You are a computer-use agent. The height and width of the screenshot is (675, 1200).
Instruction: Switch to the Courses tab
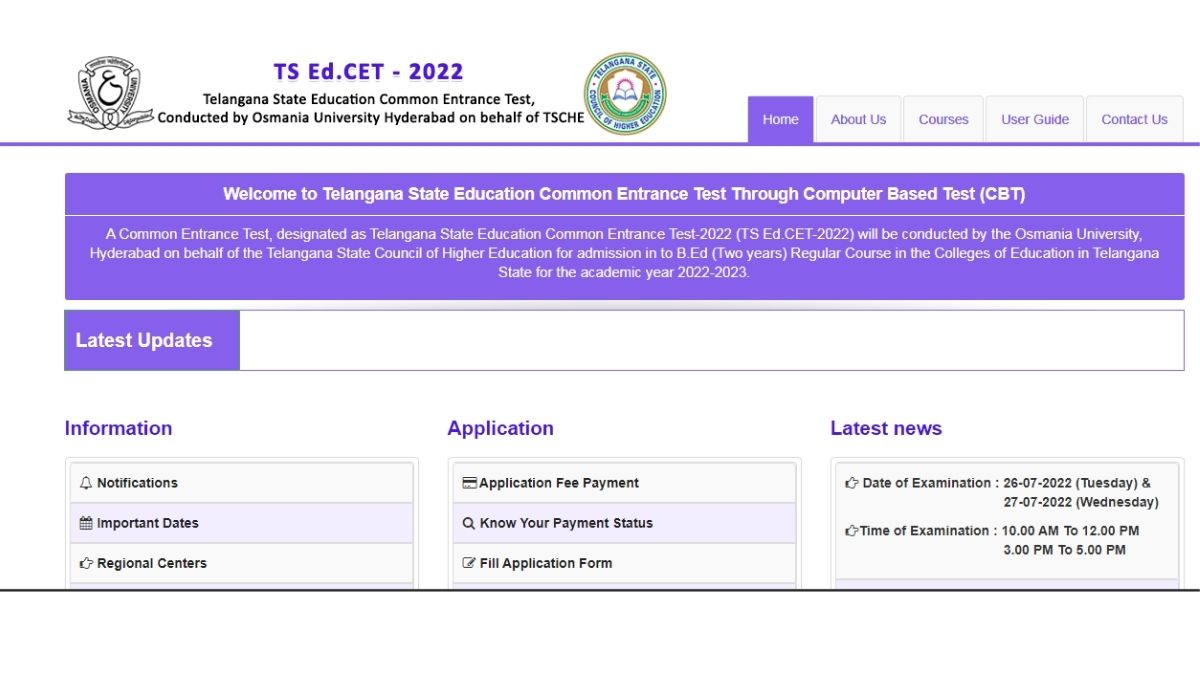coord(944,119)
